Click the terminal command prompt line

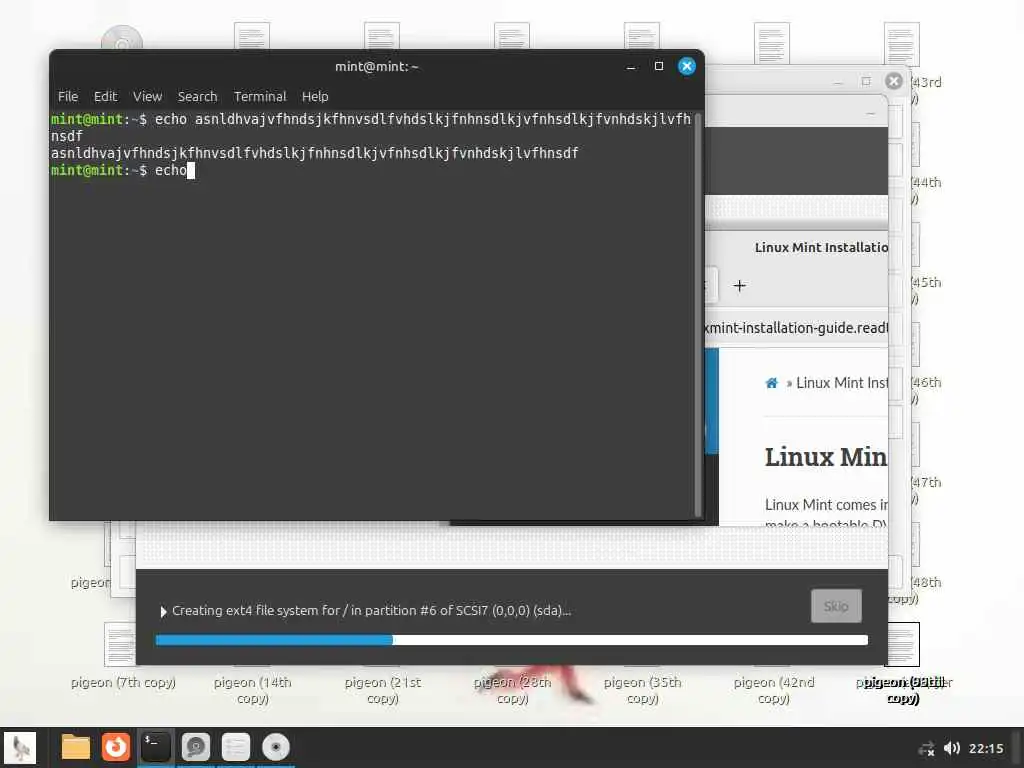[x=123, y=170]
